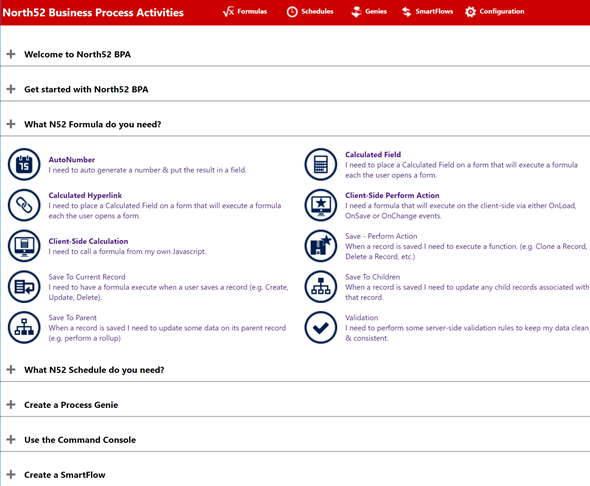
Task: Click the Client-Side Calculation monitor icon
Action: pyautogui.click(x=24, y=246)
